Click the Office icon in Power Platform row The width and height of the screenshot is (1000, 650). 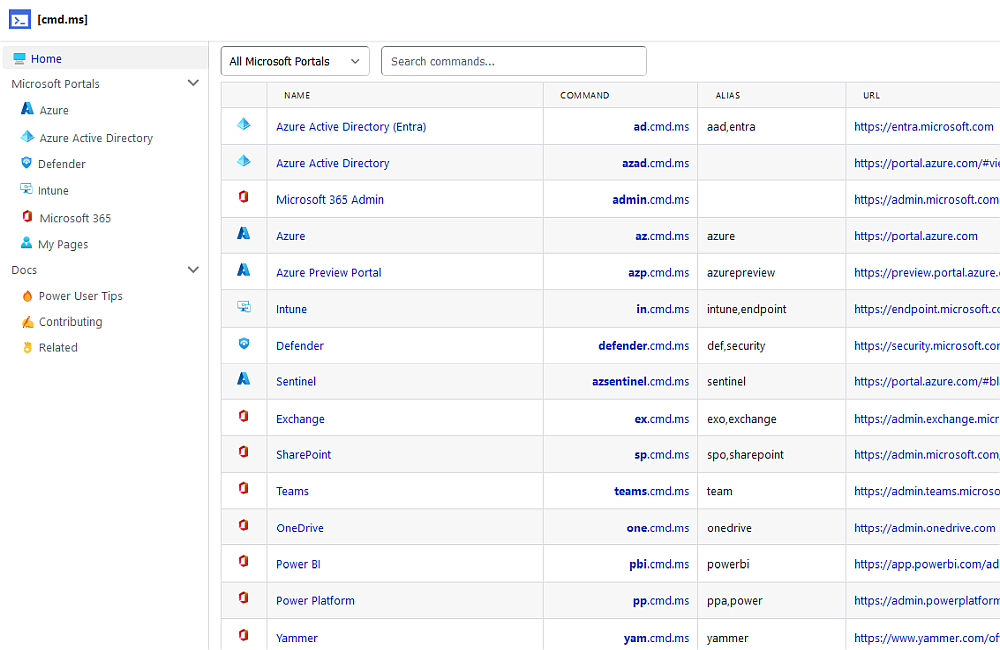pyautogui.click(x=244, y=598)
